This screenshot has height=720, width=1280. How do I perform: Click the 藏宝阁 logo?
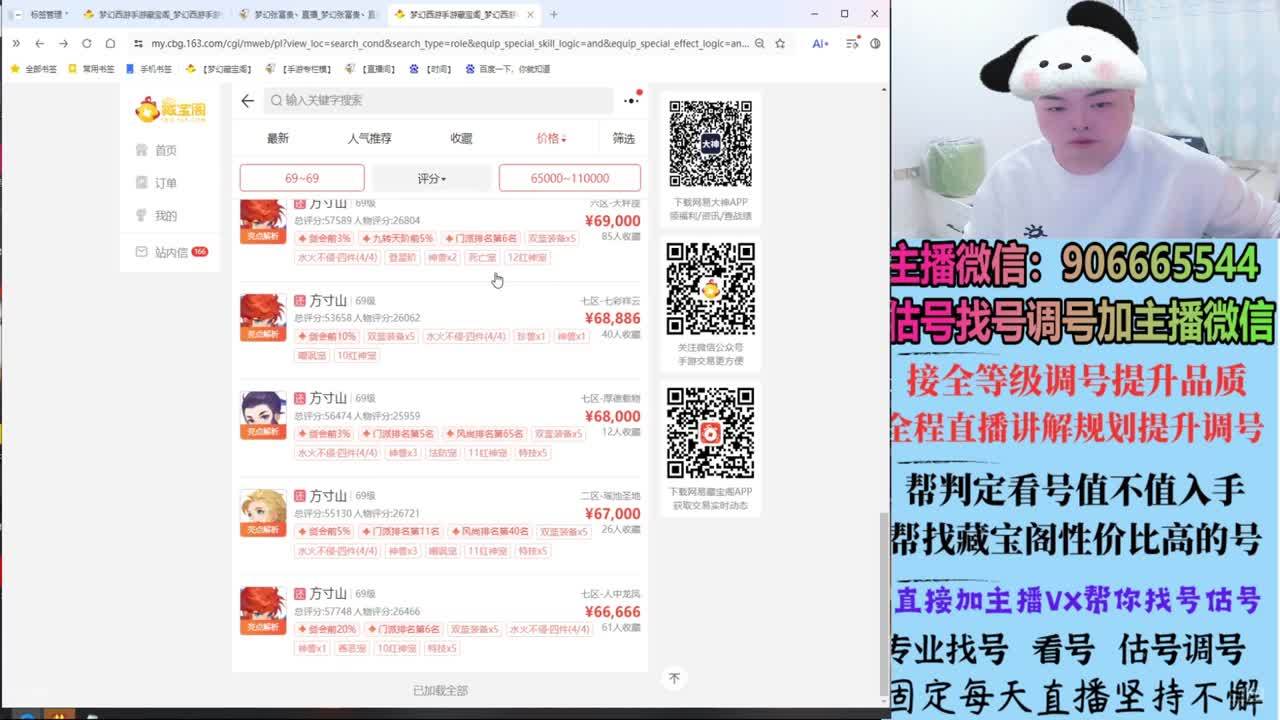170,109
